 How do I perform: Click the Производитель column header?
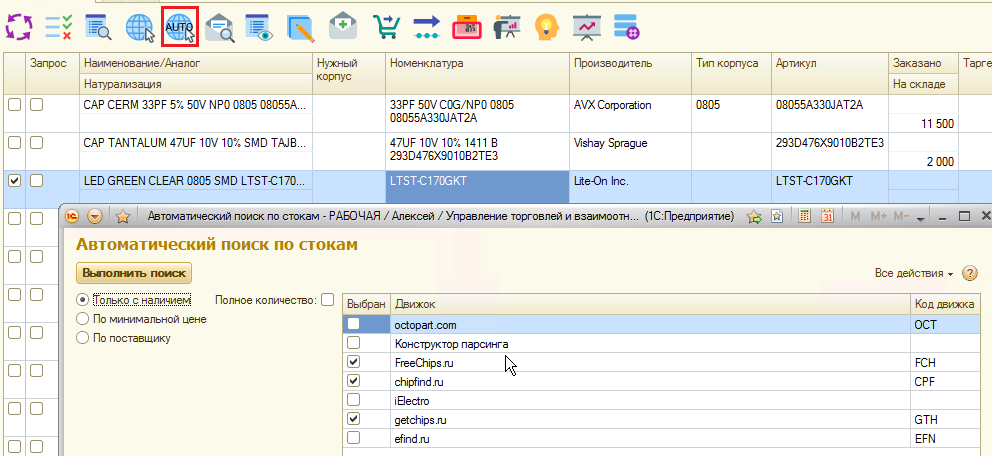[x=612, y=63]
